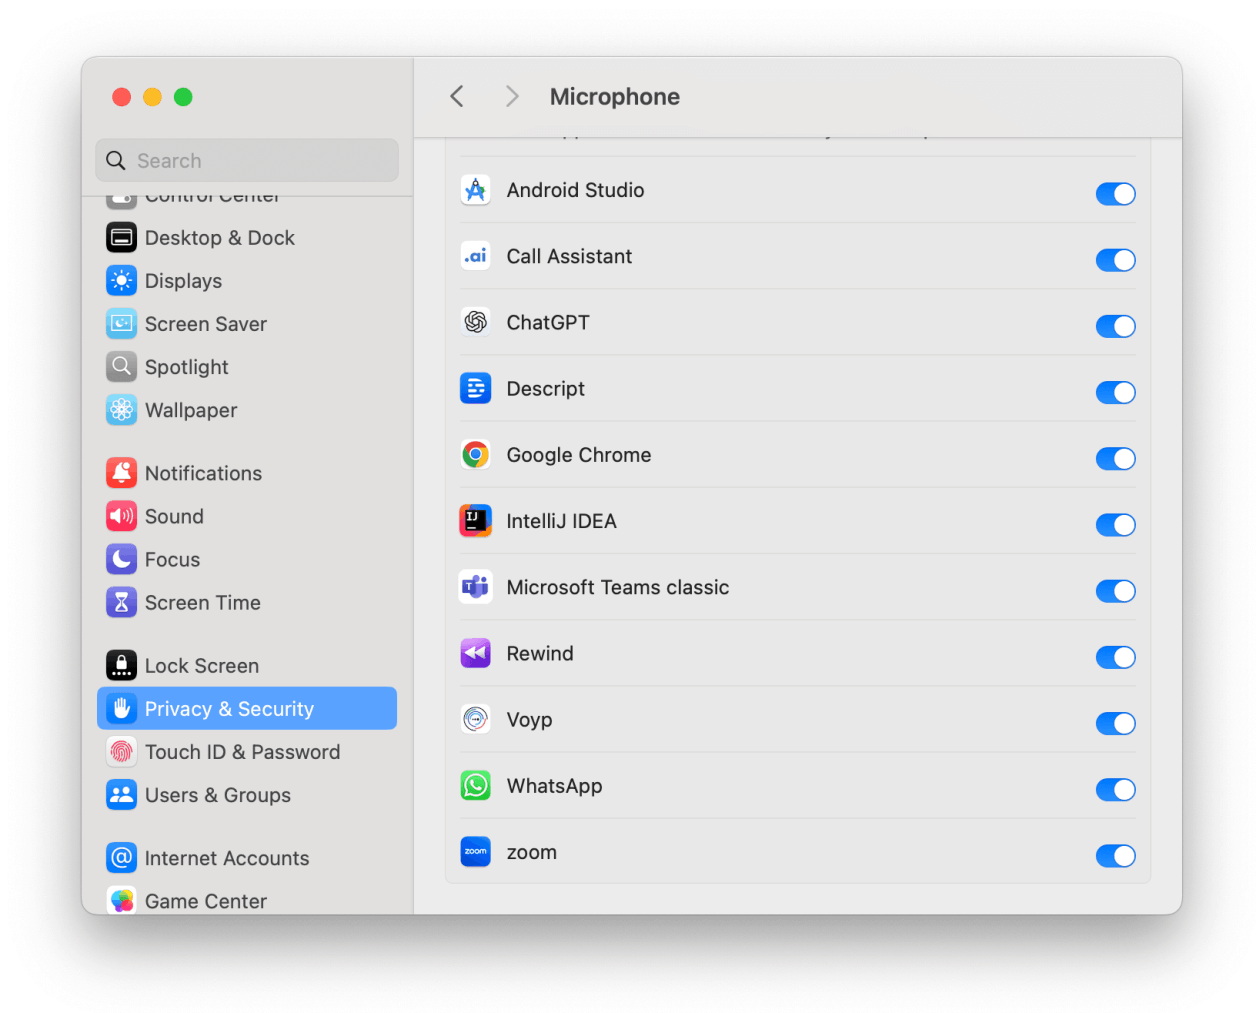Click the WhatsApp app icon
Screen dimensions: 1256x1013
click(x=475, y=786)
